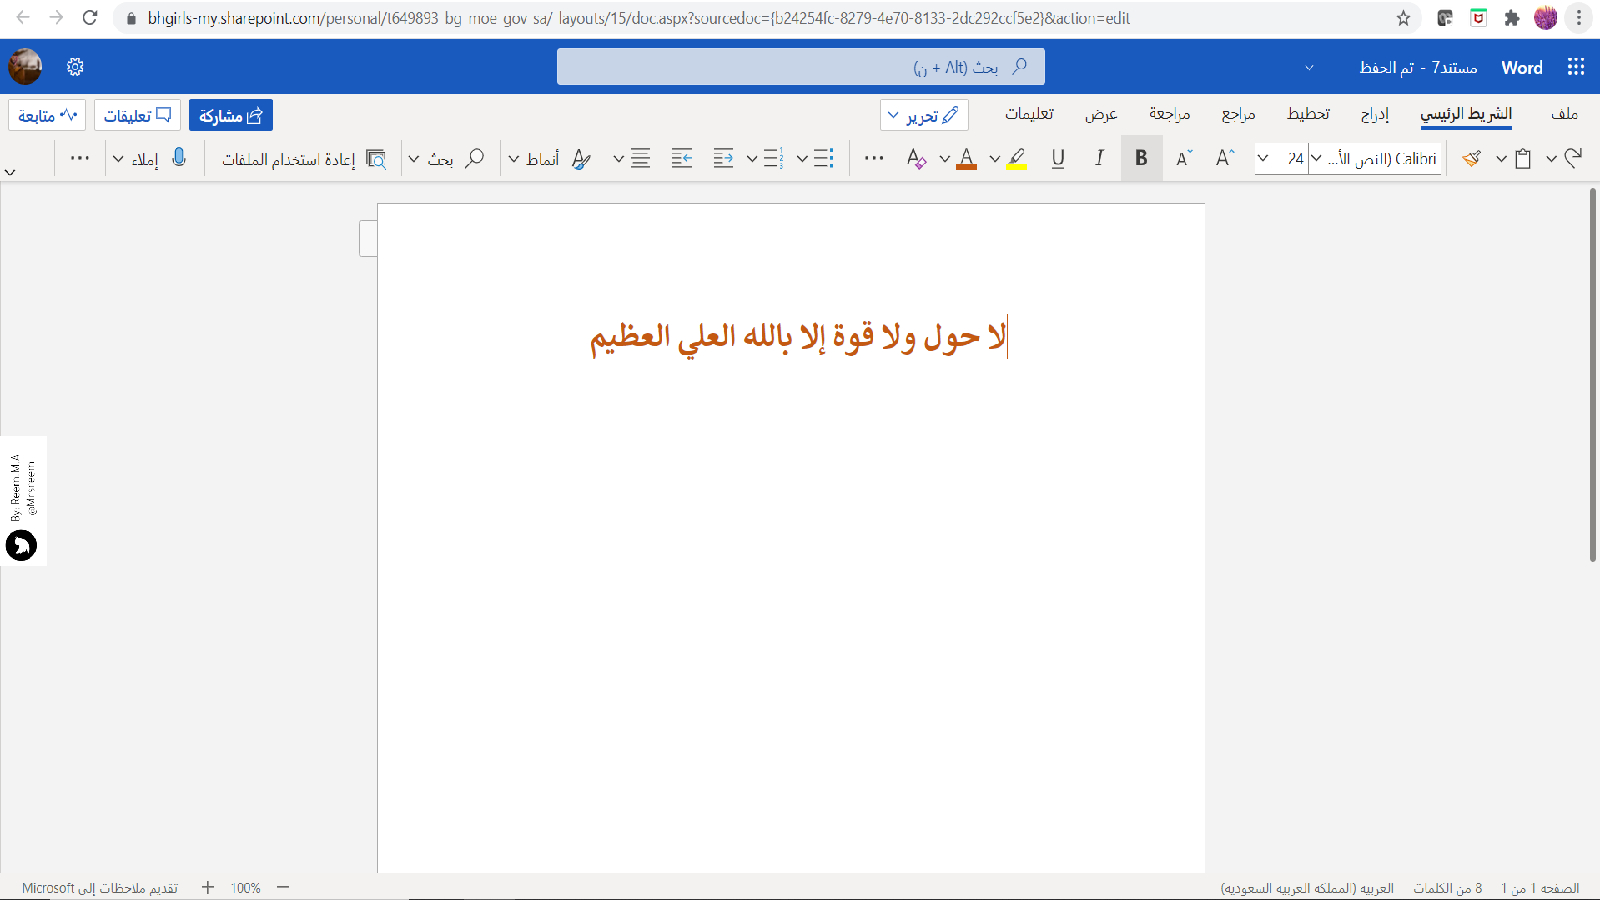1600x900 pixels.
Task: Click in the بحث search box
Action: click(x=800, y=67)
